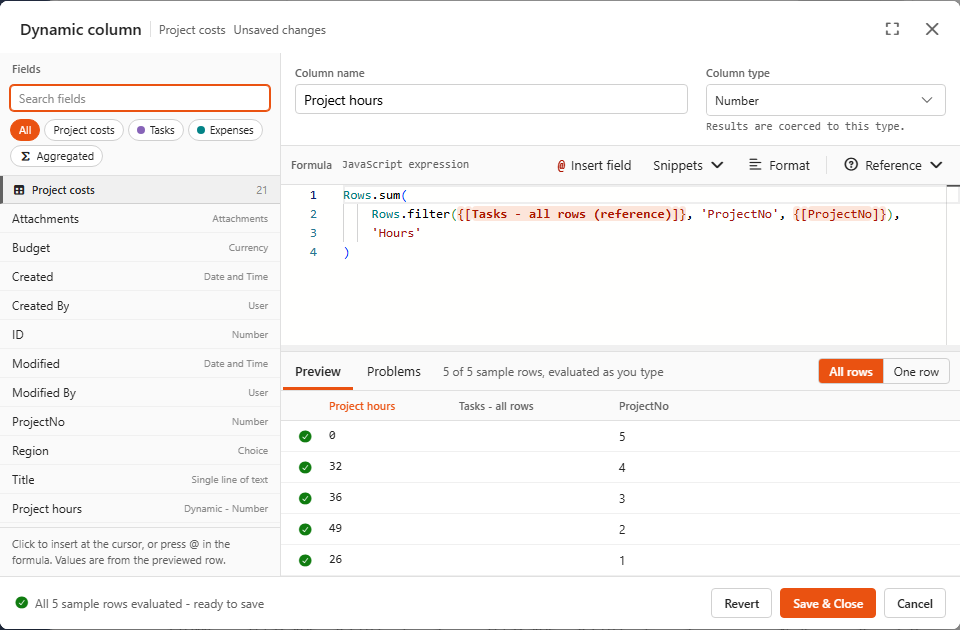The image size is (960, 630).
Task: Click the Project hours preview column header
Action: coord(362,406)
